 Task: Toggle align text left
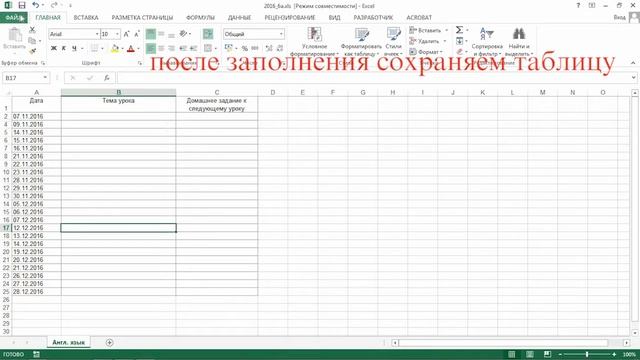click(151, 49)
